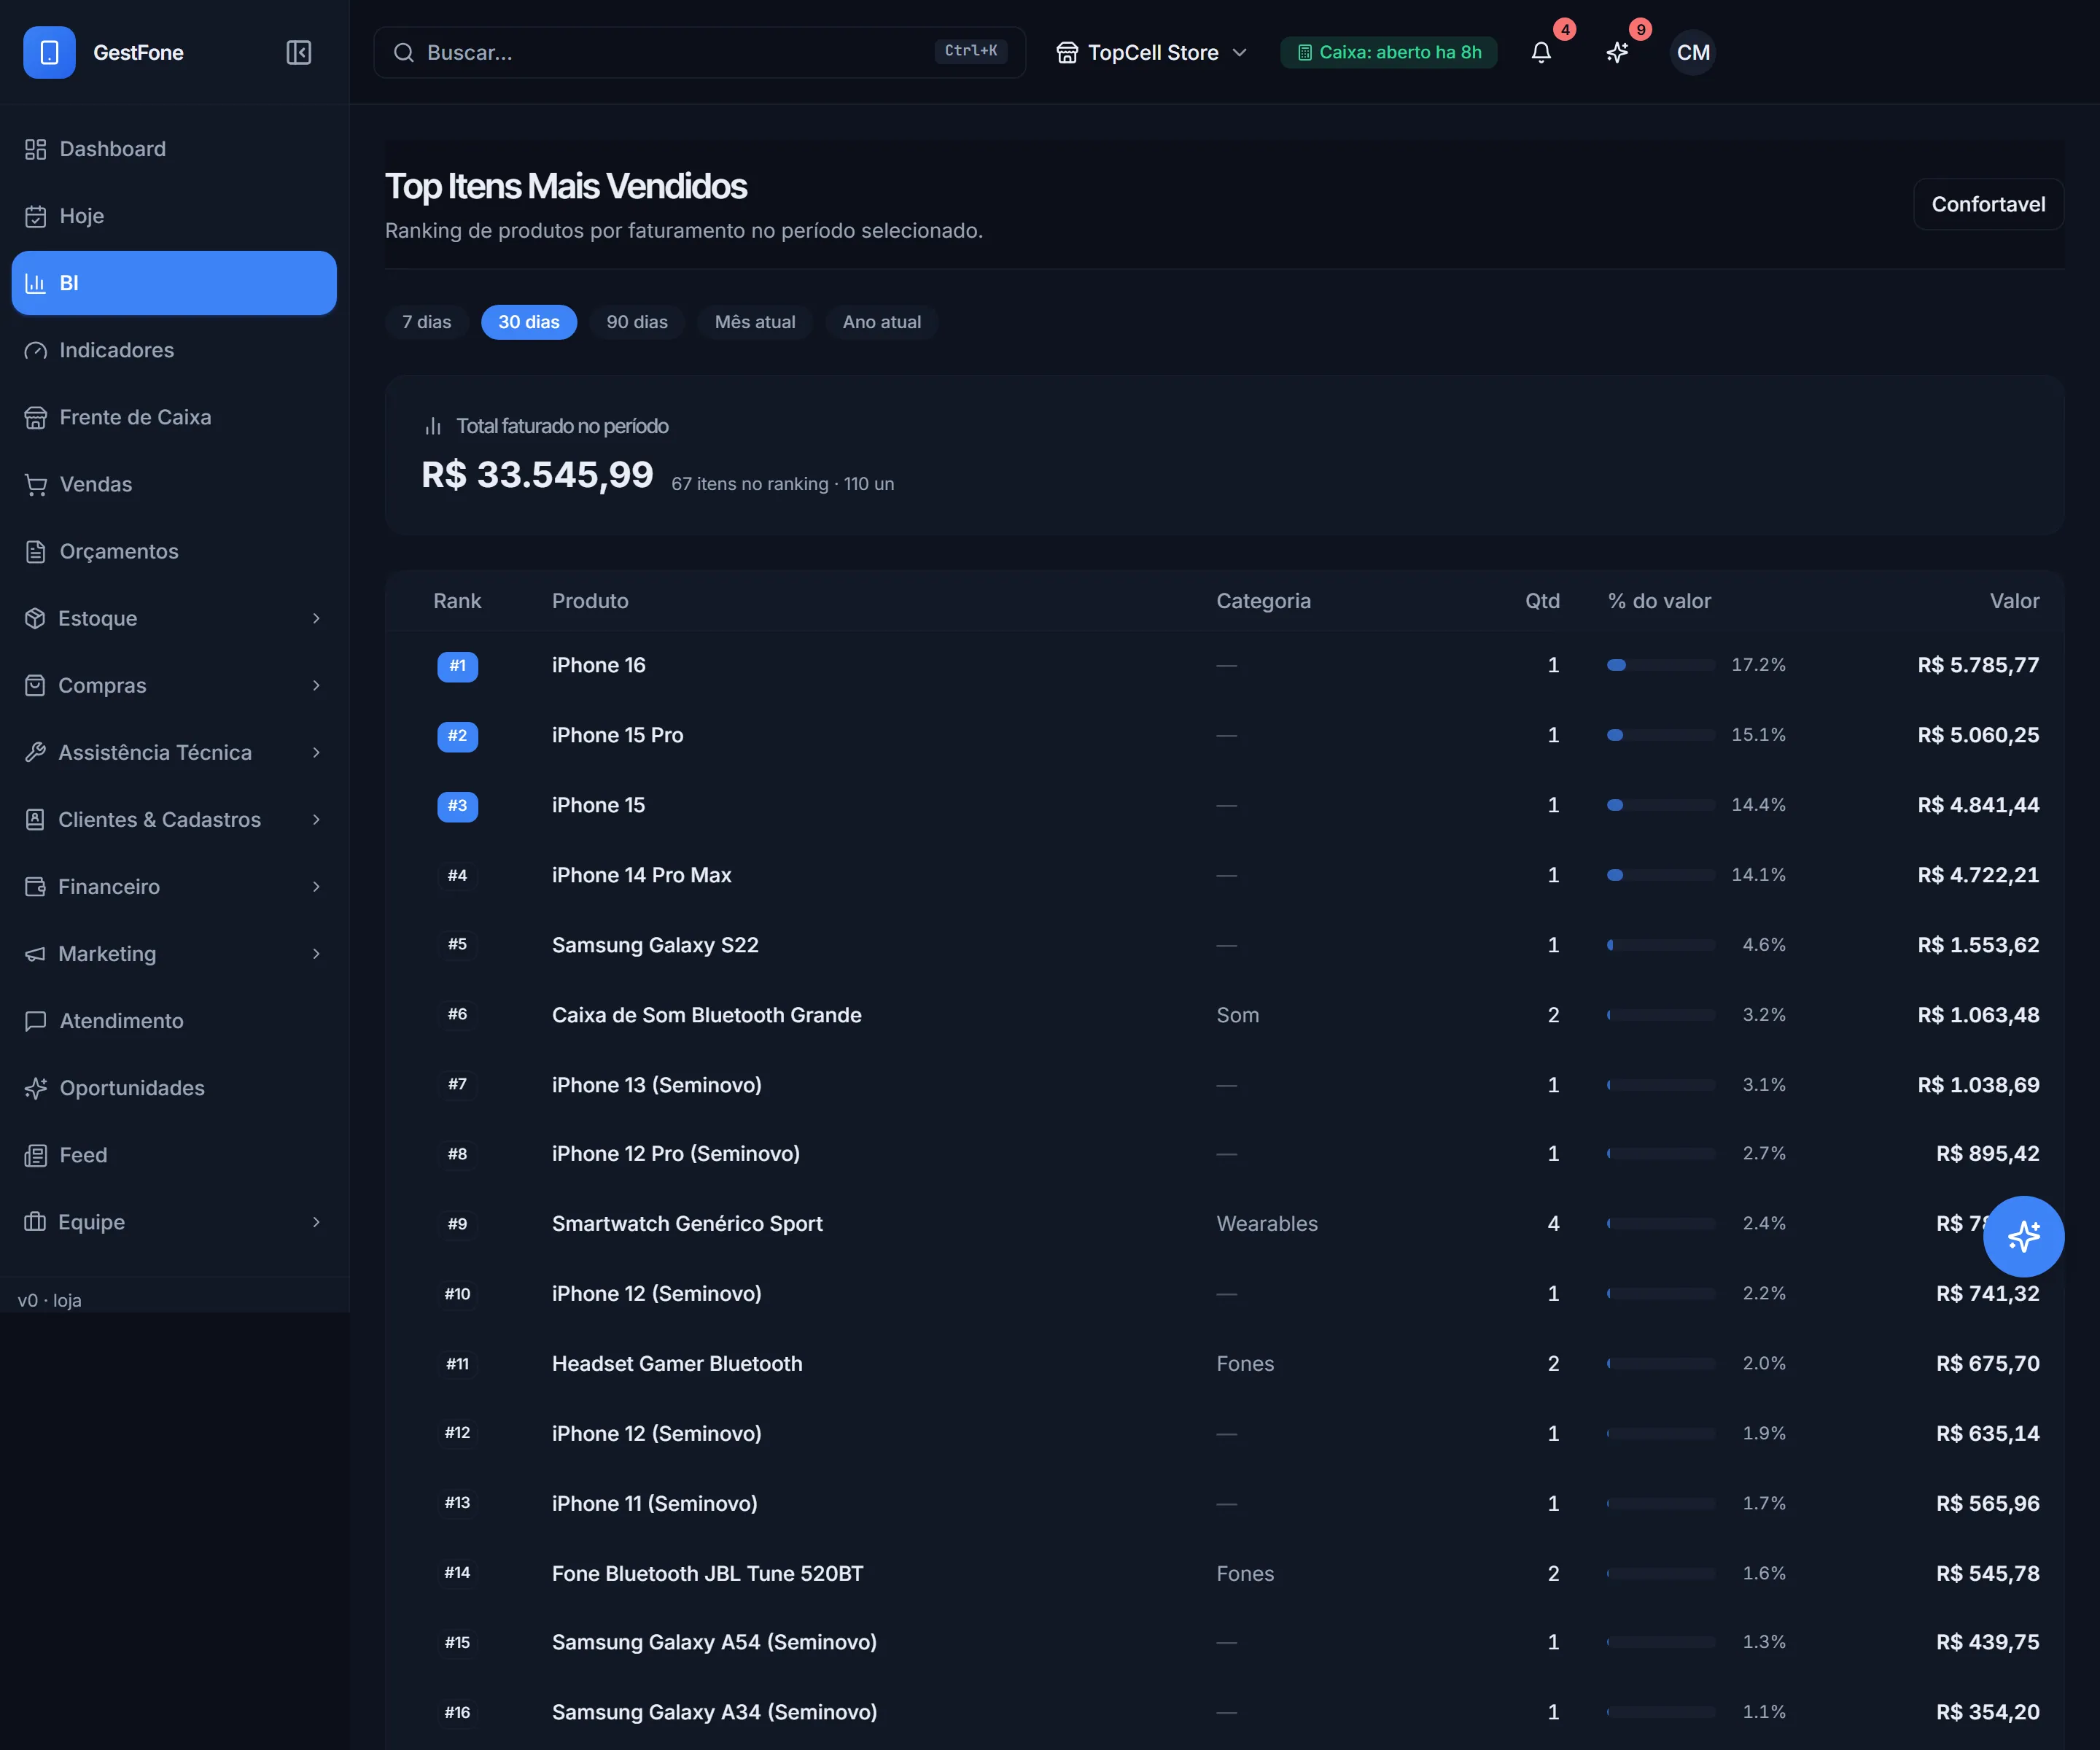Toggle the Confortavel density button
The height and width of the screenshot is (1750, 2100).
pyautogui.click(x=1988, y=204)
